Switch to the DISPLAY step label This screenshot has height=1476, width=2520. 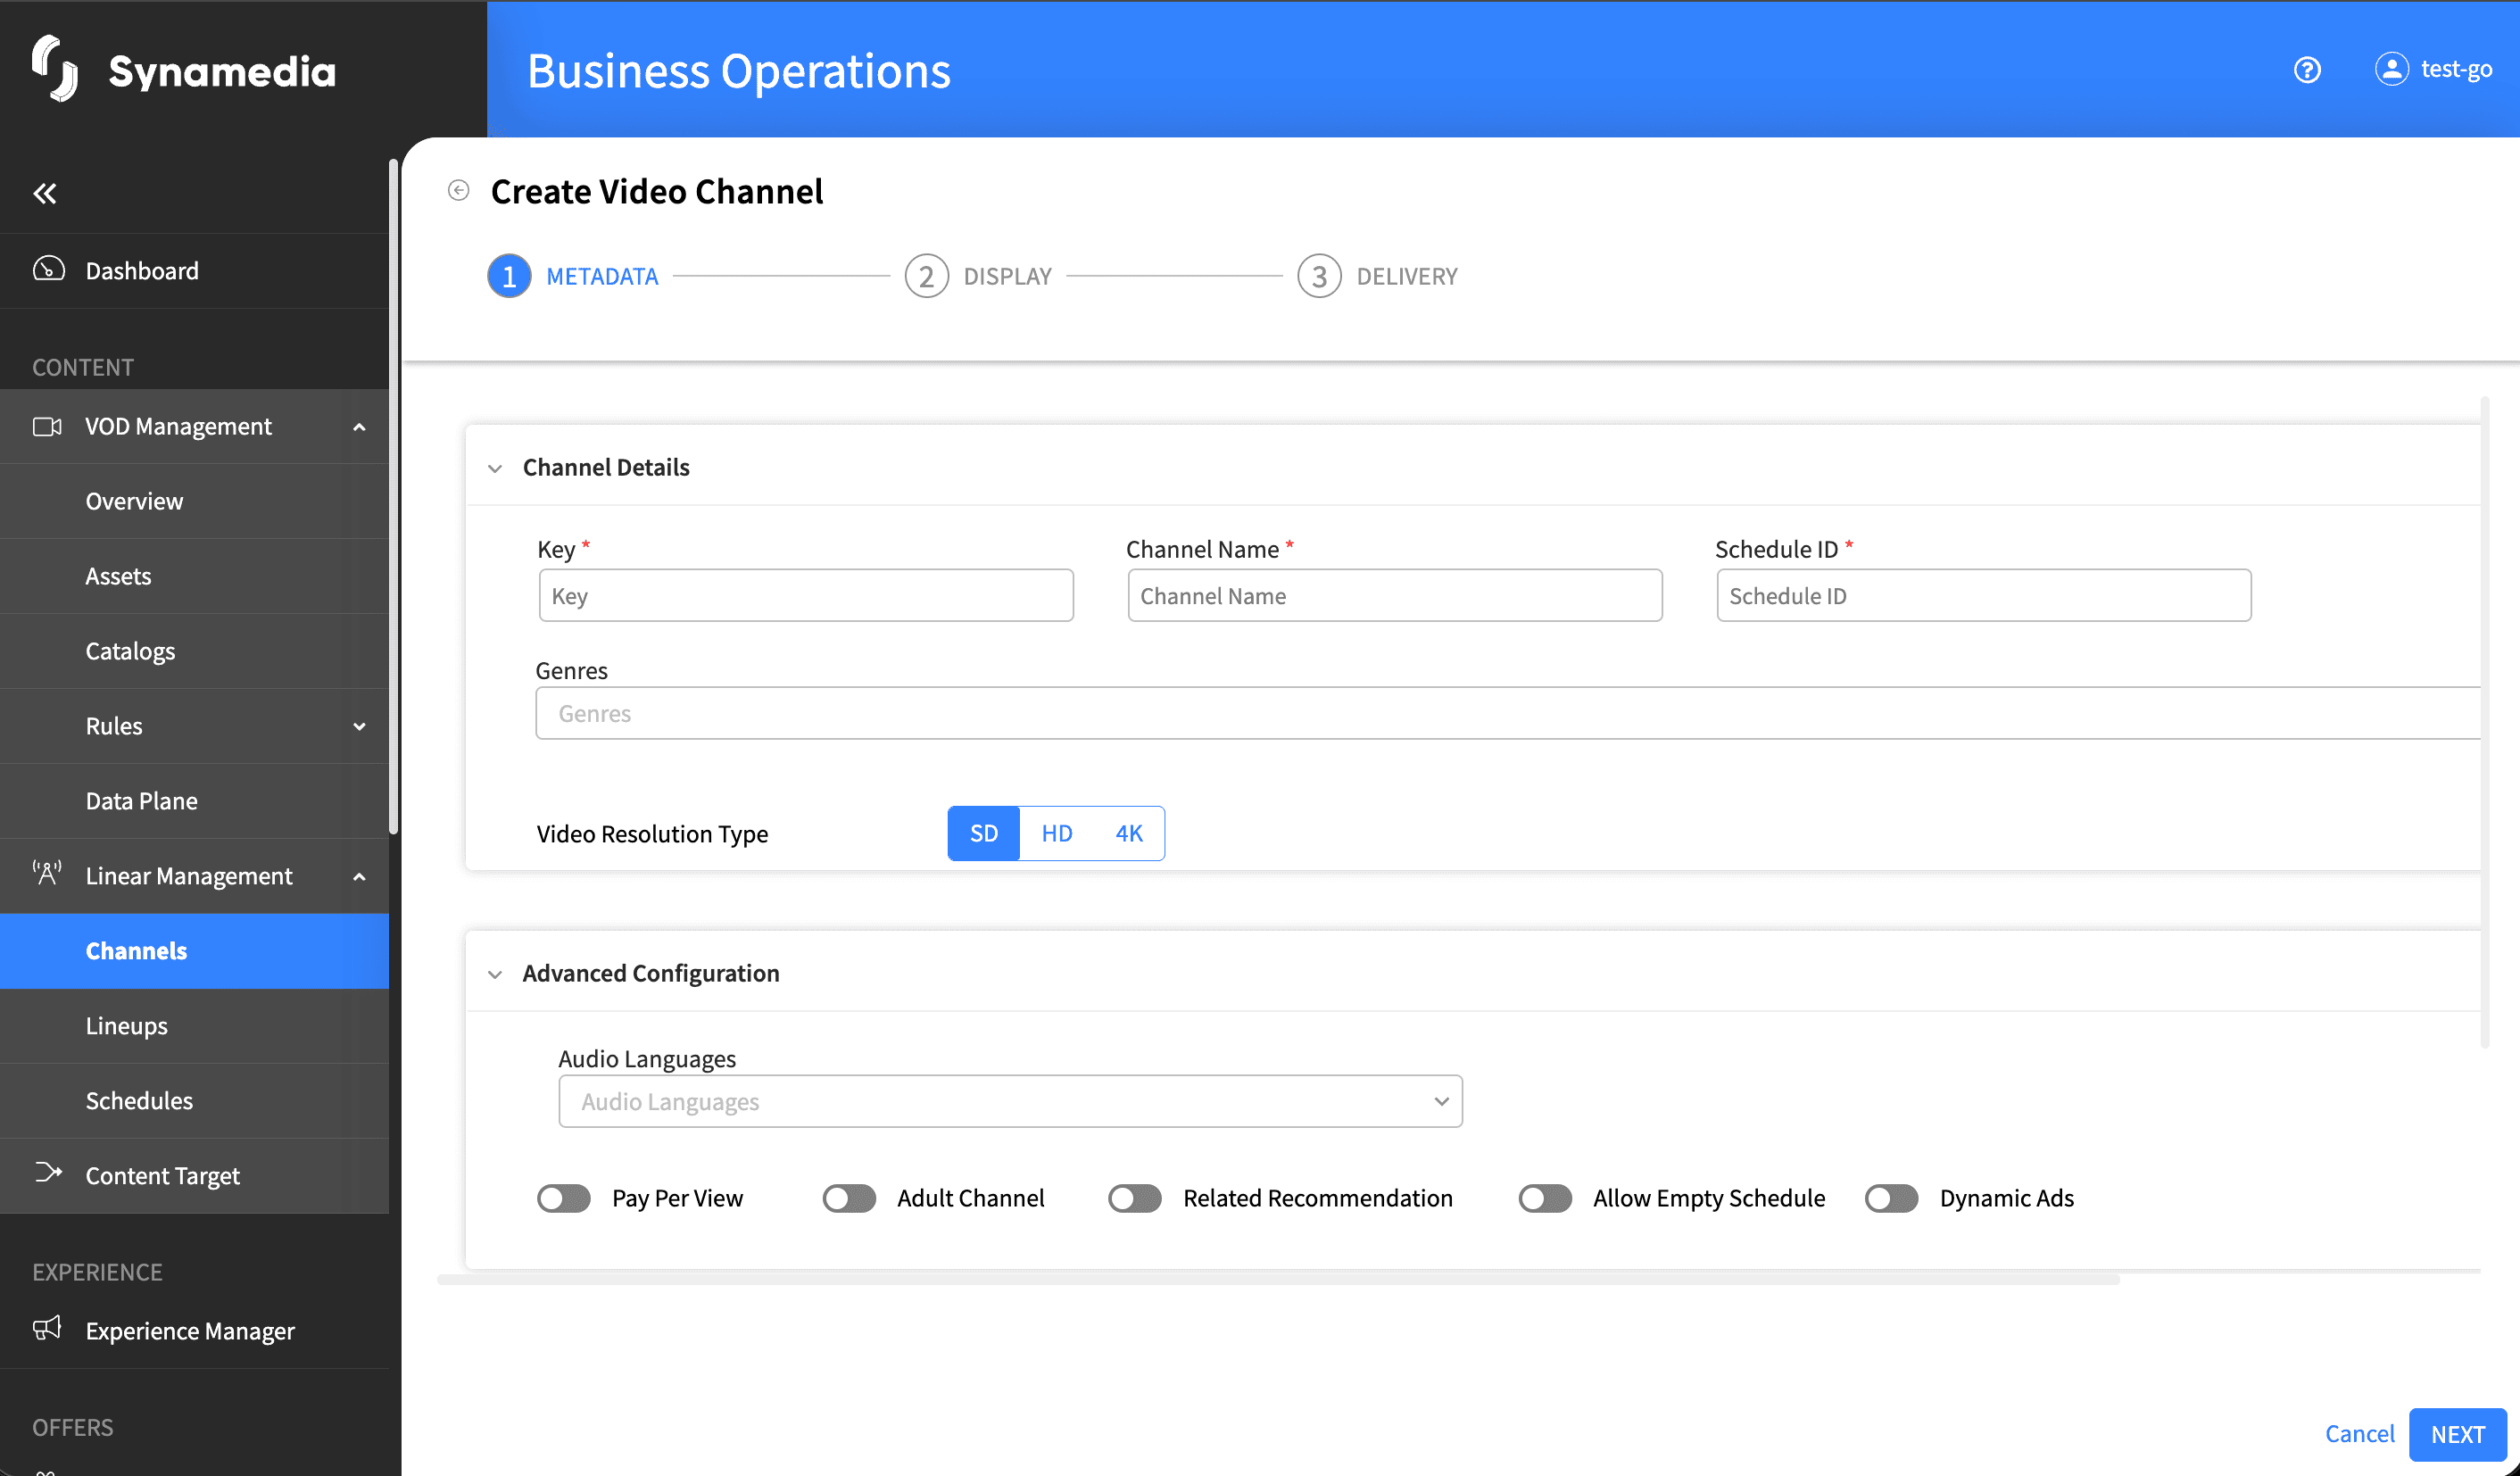click(1007, 276)
